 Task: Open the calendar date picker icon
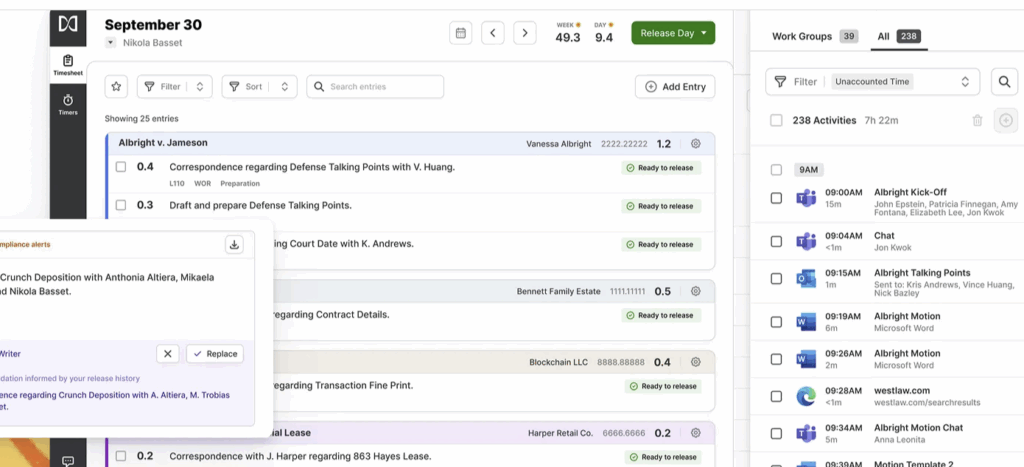click(460, 33)
